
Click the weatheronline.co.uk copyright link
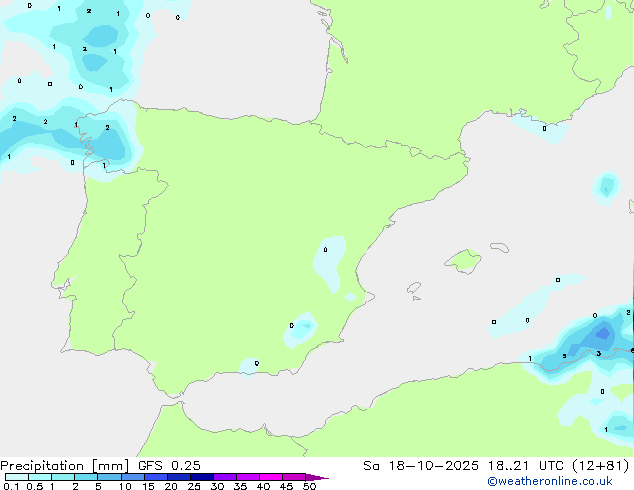click(x=550, y=481)
